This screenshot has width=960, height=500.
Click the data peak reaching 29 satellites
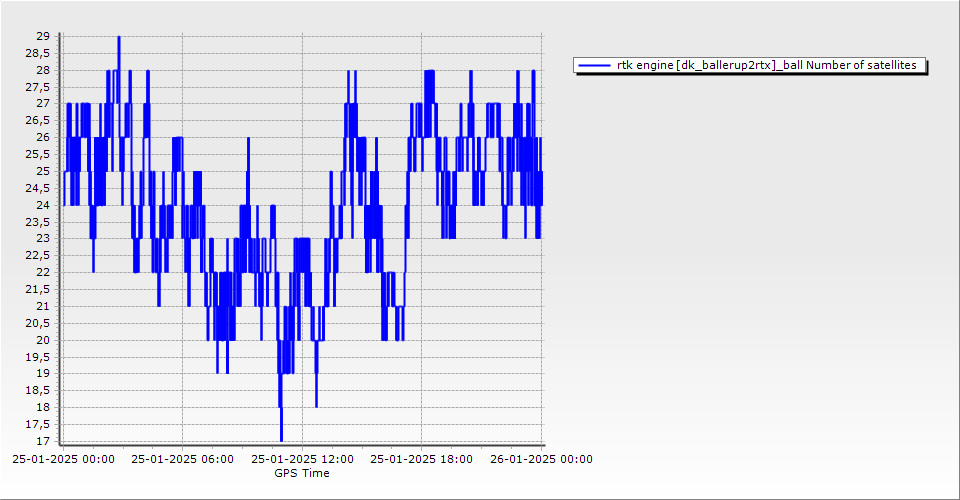(x=119, y=38)
